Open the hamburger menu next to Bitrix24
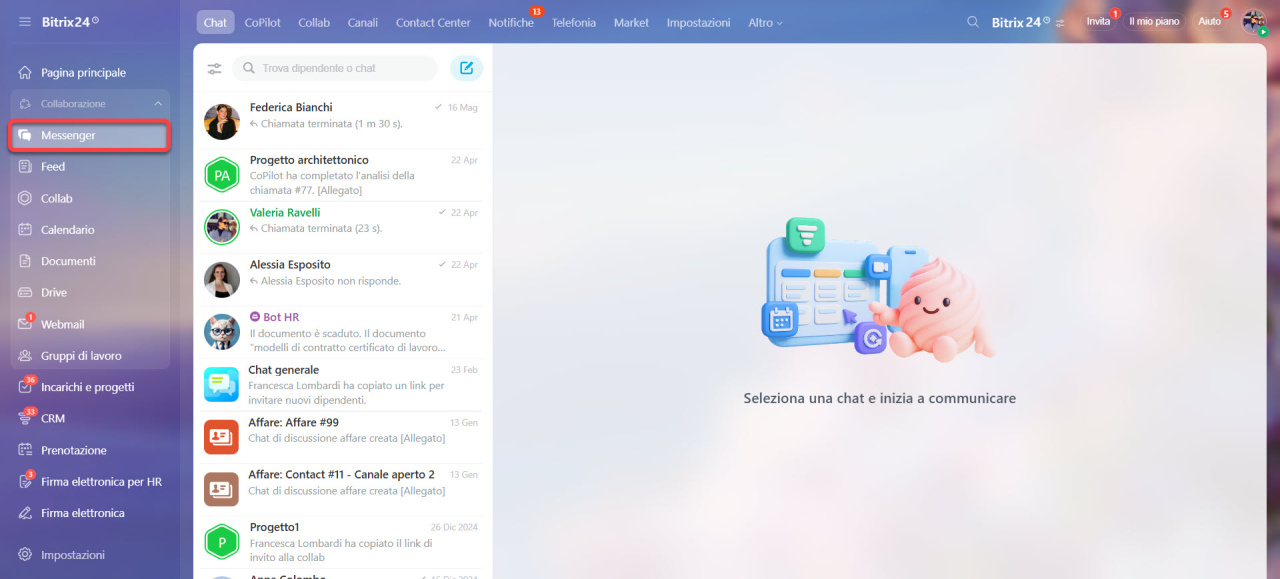Screen dimensions: 1280x579 (x=25, y=21)
